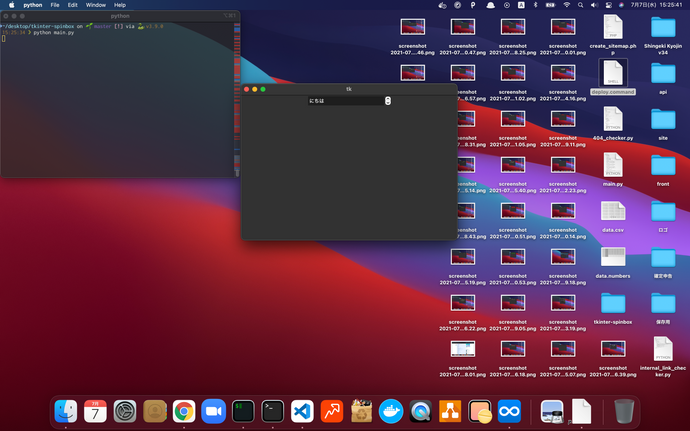Select the deploy.command file on desktop
The width and height of the screenshot is (690, 431).
coord(613,77)
